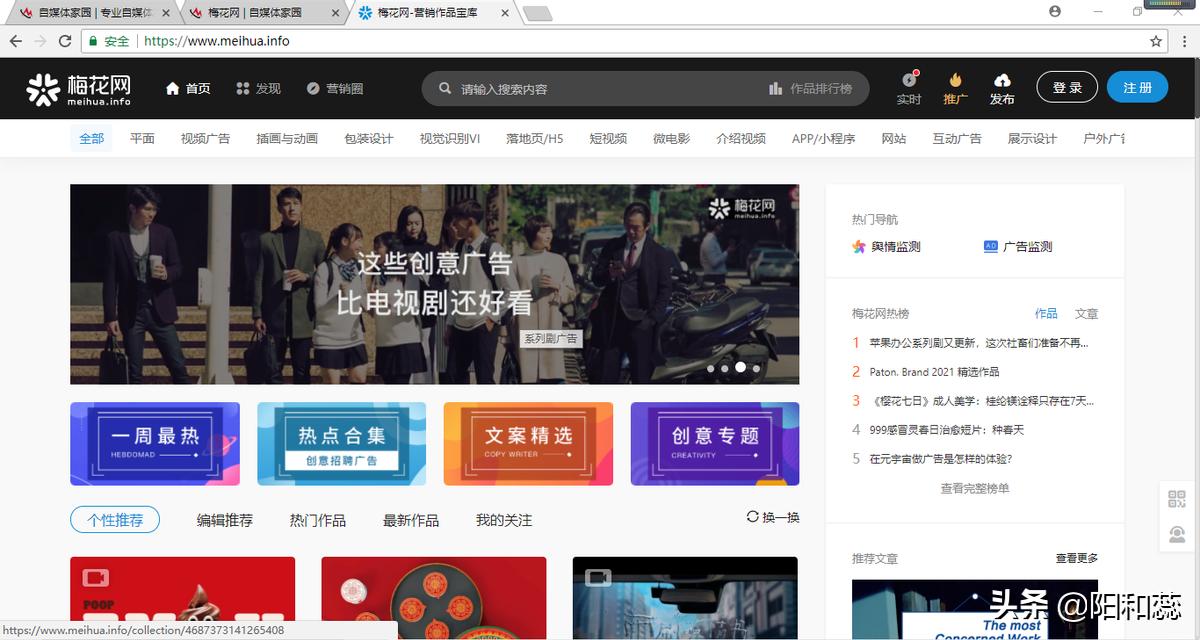The width and height of the screenshot is (1200, 640).
Task: Switch to the 文章 tab in 梅花网热榜
Action: point(1086,313)
